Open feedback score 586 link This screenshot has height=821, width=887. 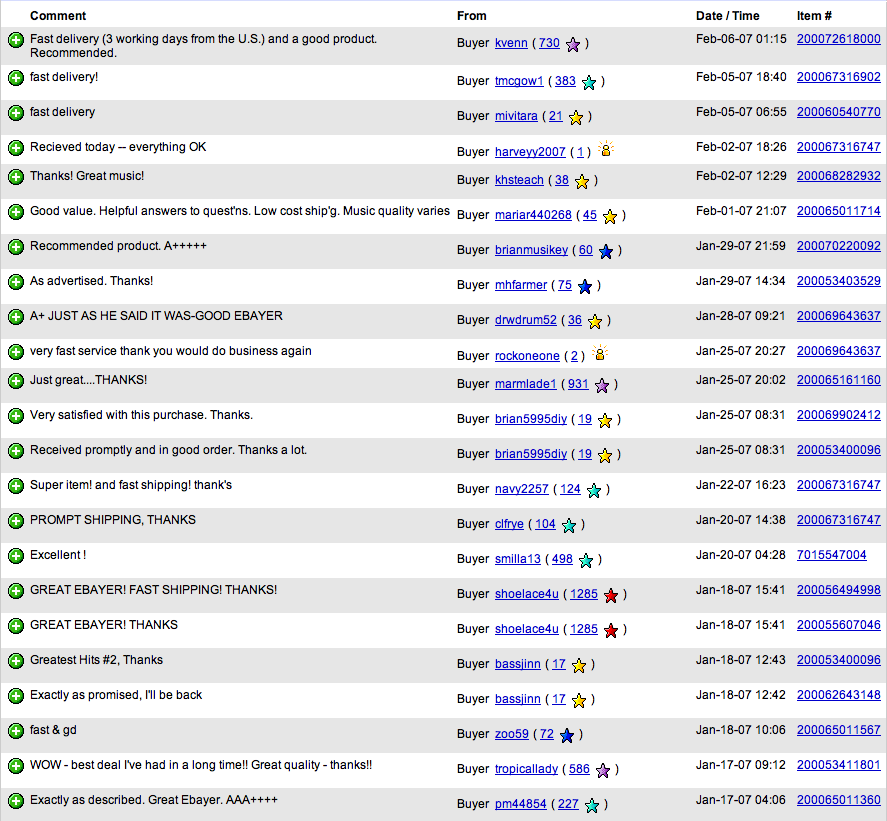[579, 769]
